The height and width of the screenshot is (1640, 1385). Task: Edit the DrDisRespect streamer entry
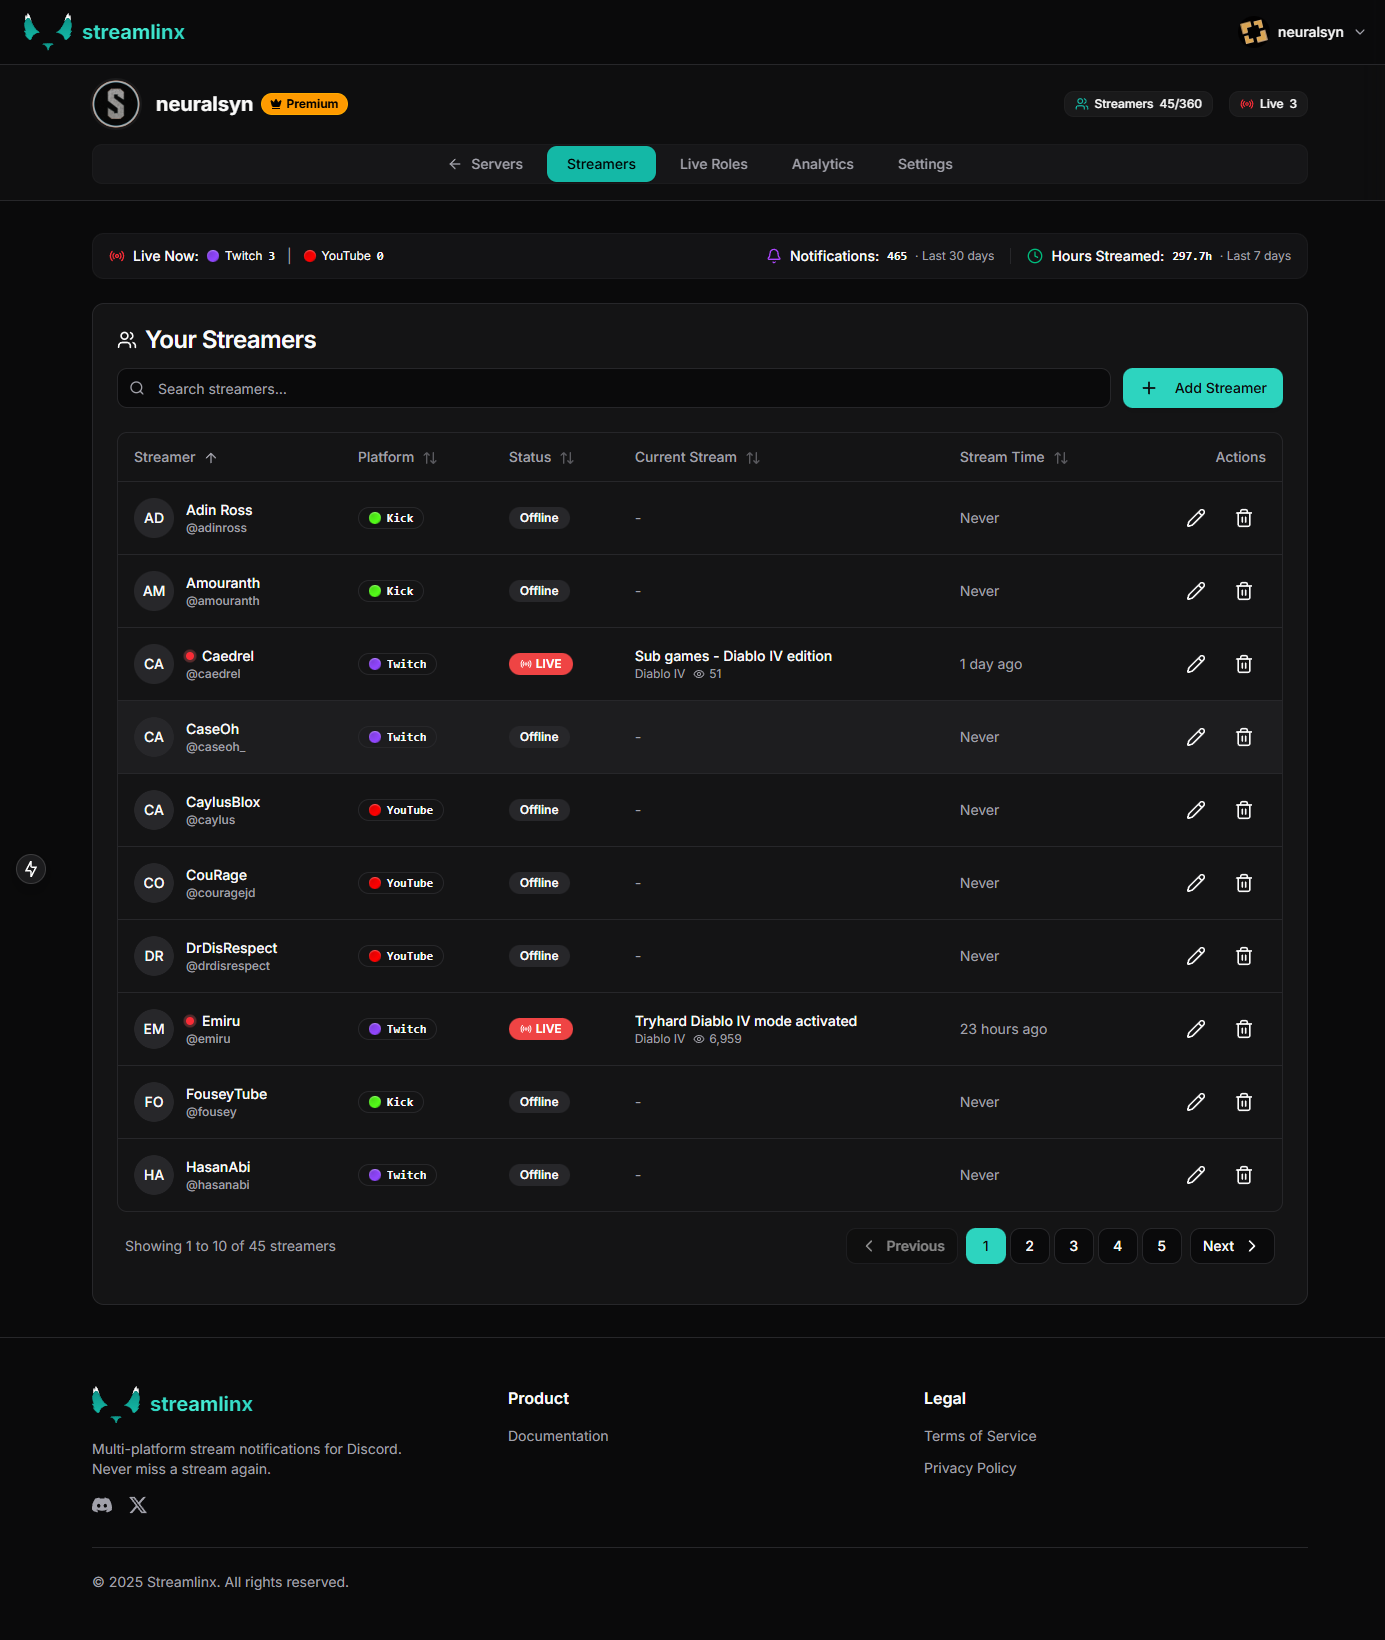1195,956
